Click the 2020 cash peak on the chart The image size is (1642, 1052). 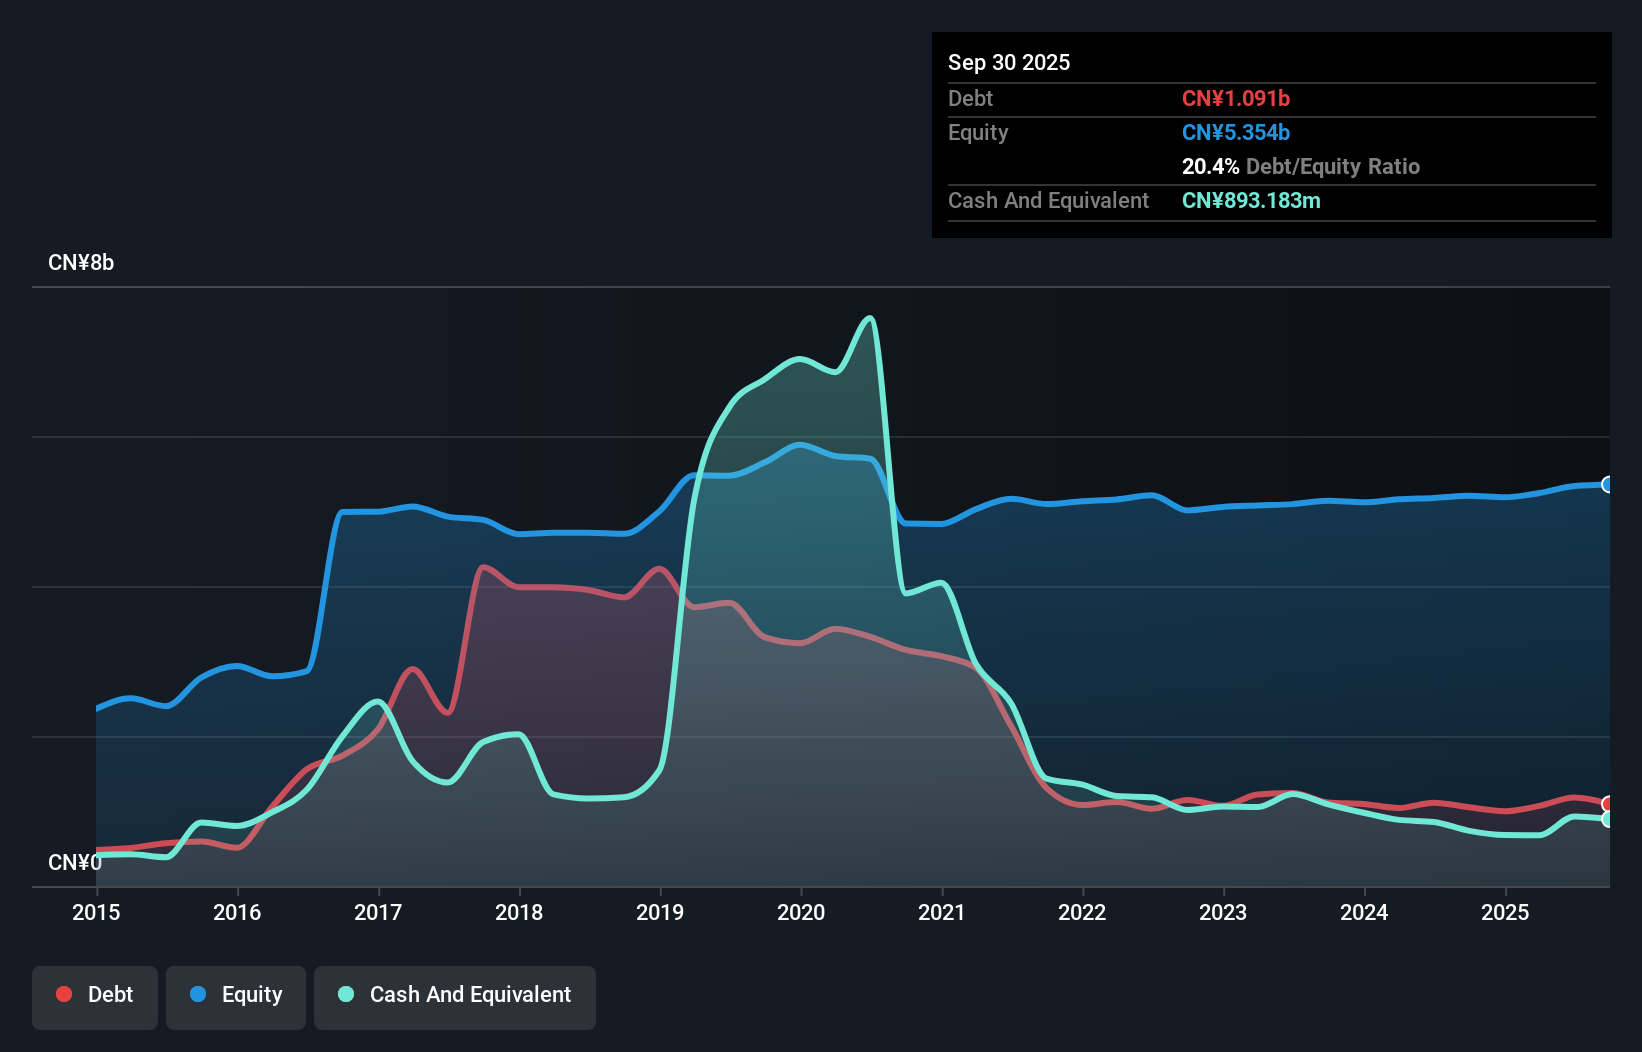point(869,318)
